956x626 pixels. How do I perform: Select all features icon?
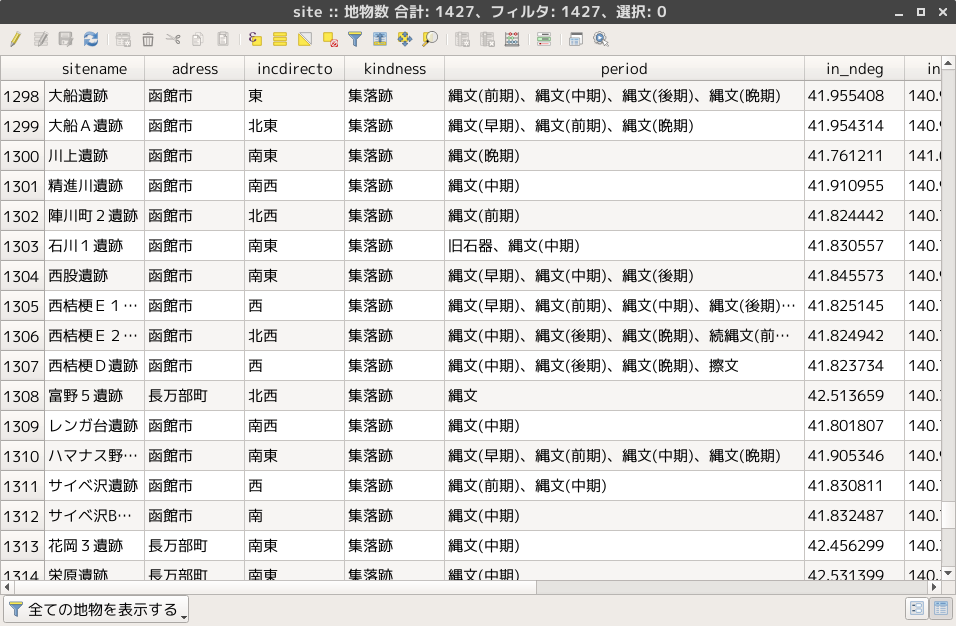[x=280, y=40]
